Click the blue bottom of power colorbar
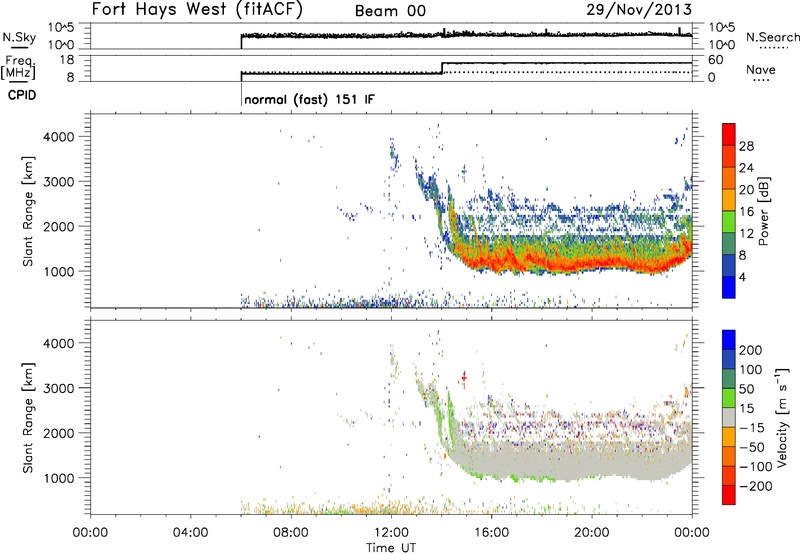 [x=729, y=287]
